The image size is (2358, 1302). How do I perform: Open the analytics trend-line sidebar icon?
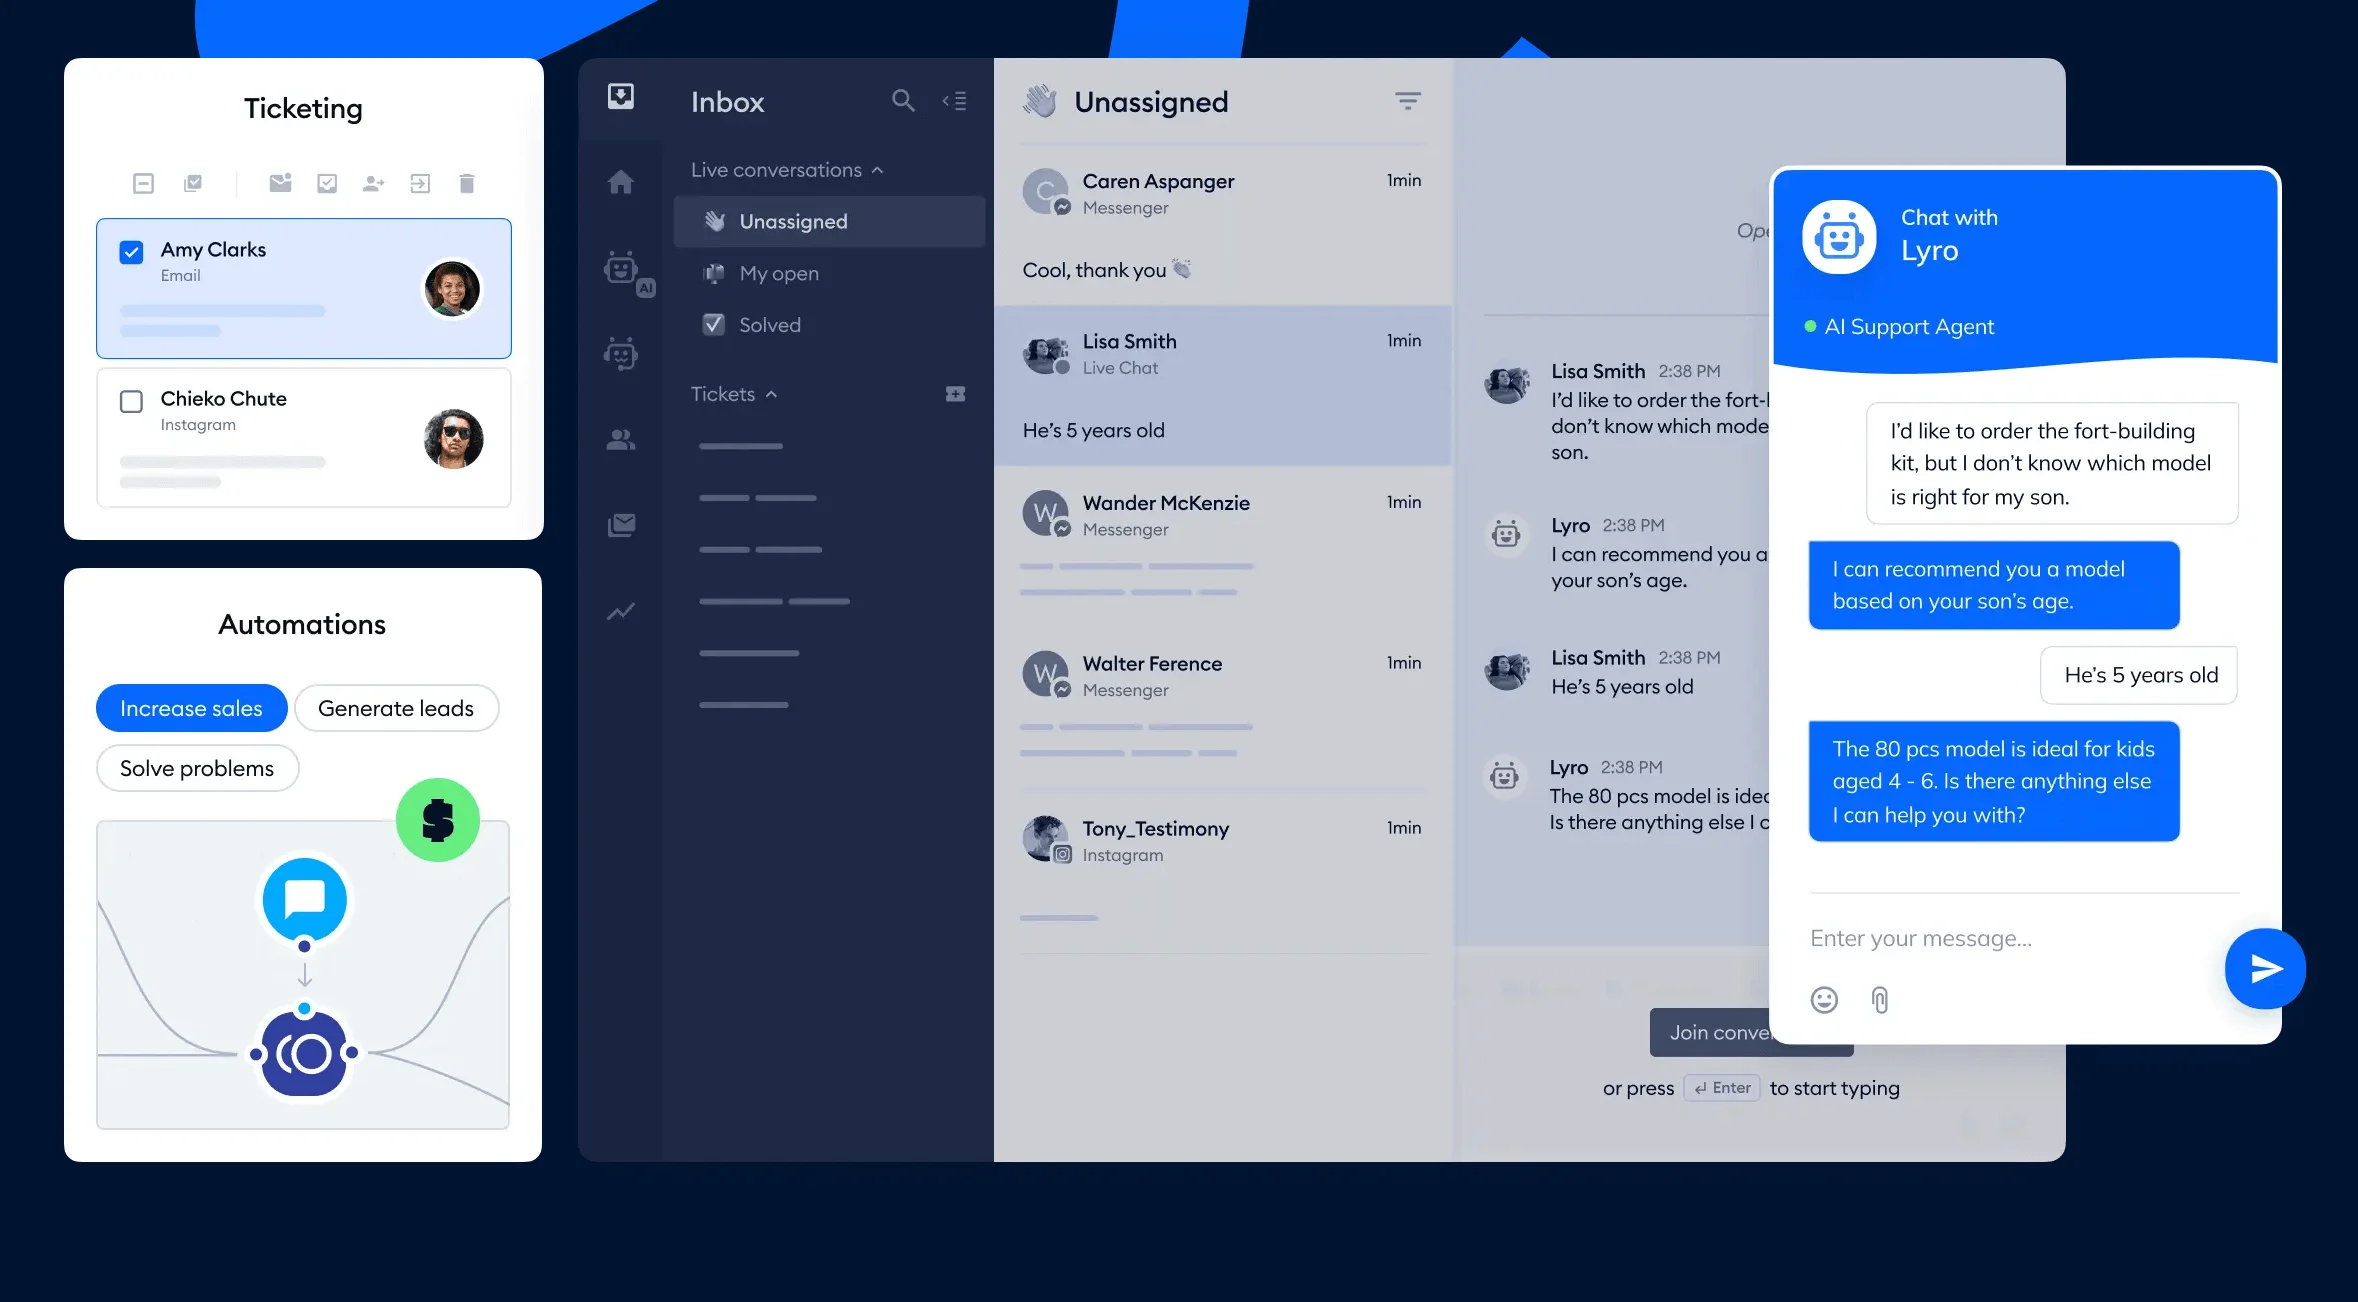tap(621, 611)
